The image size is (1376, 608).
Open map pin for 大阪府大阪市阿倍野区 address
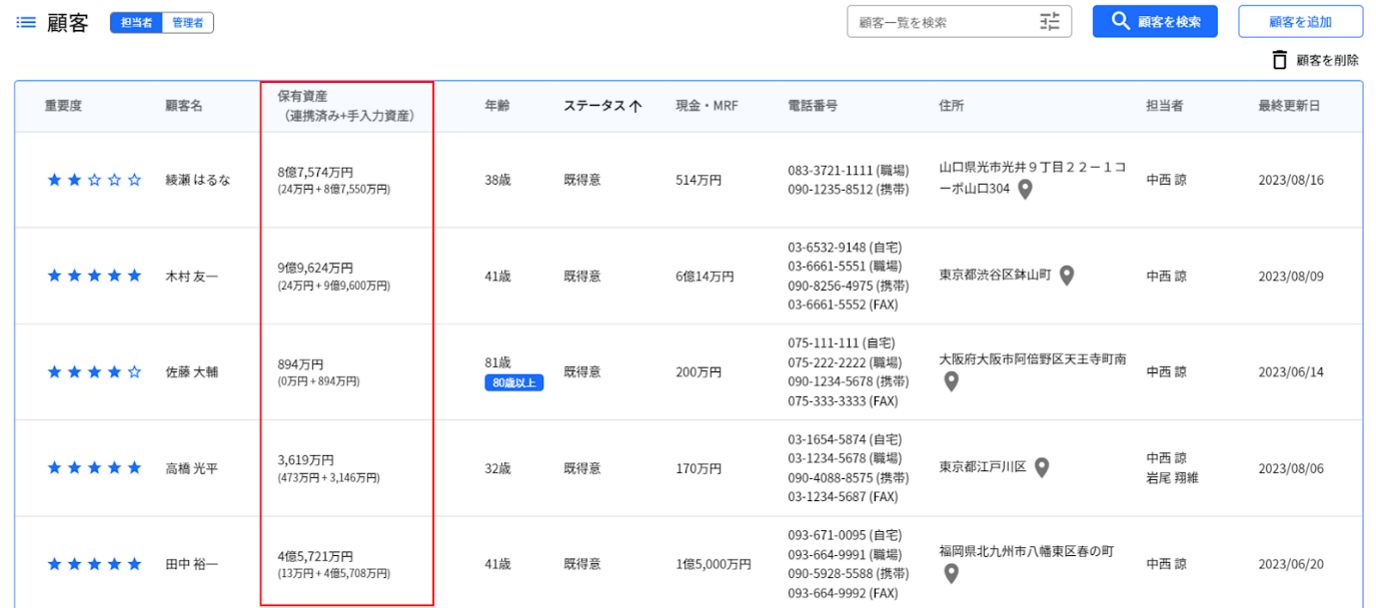click(951, 381)
